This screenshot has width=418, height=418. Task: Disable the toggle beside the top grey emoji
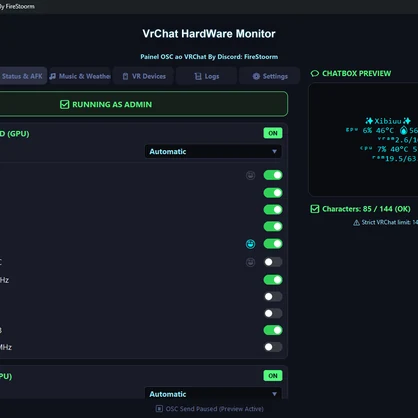273,175
